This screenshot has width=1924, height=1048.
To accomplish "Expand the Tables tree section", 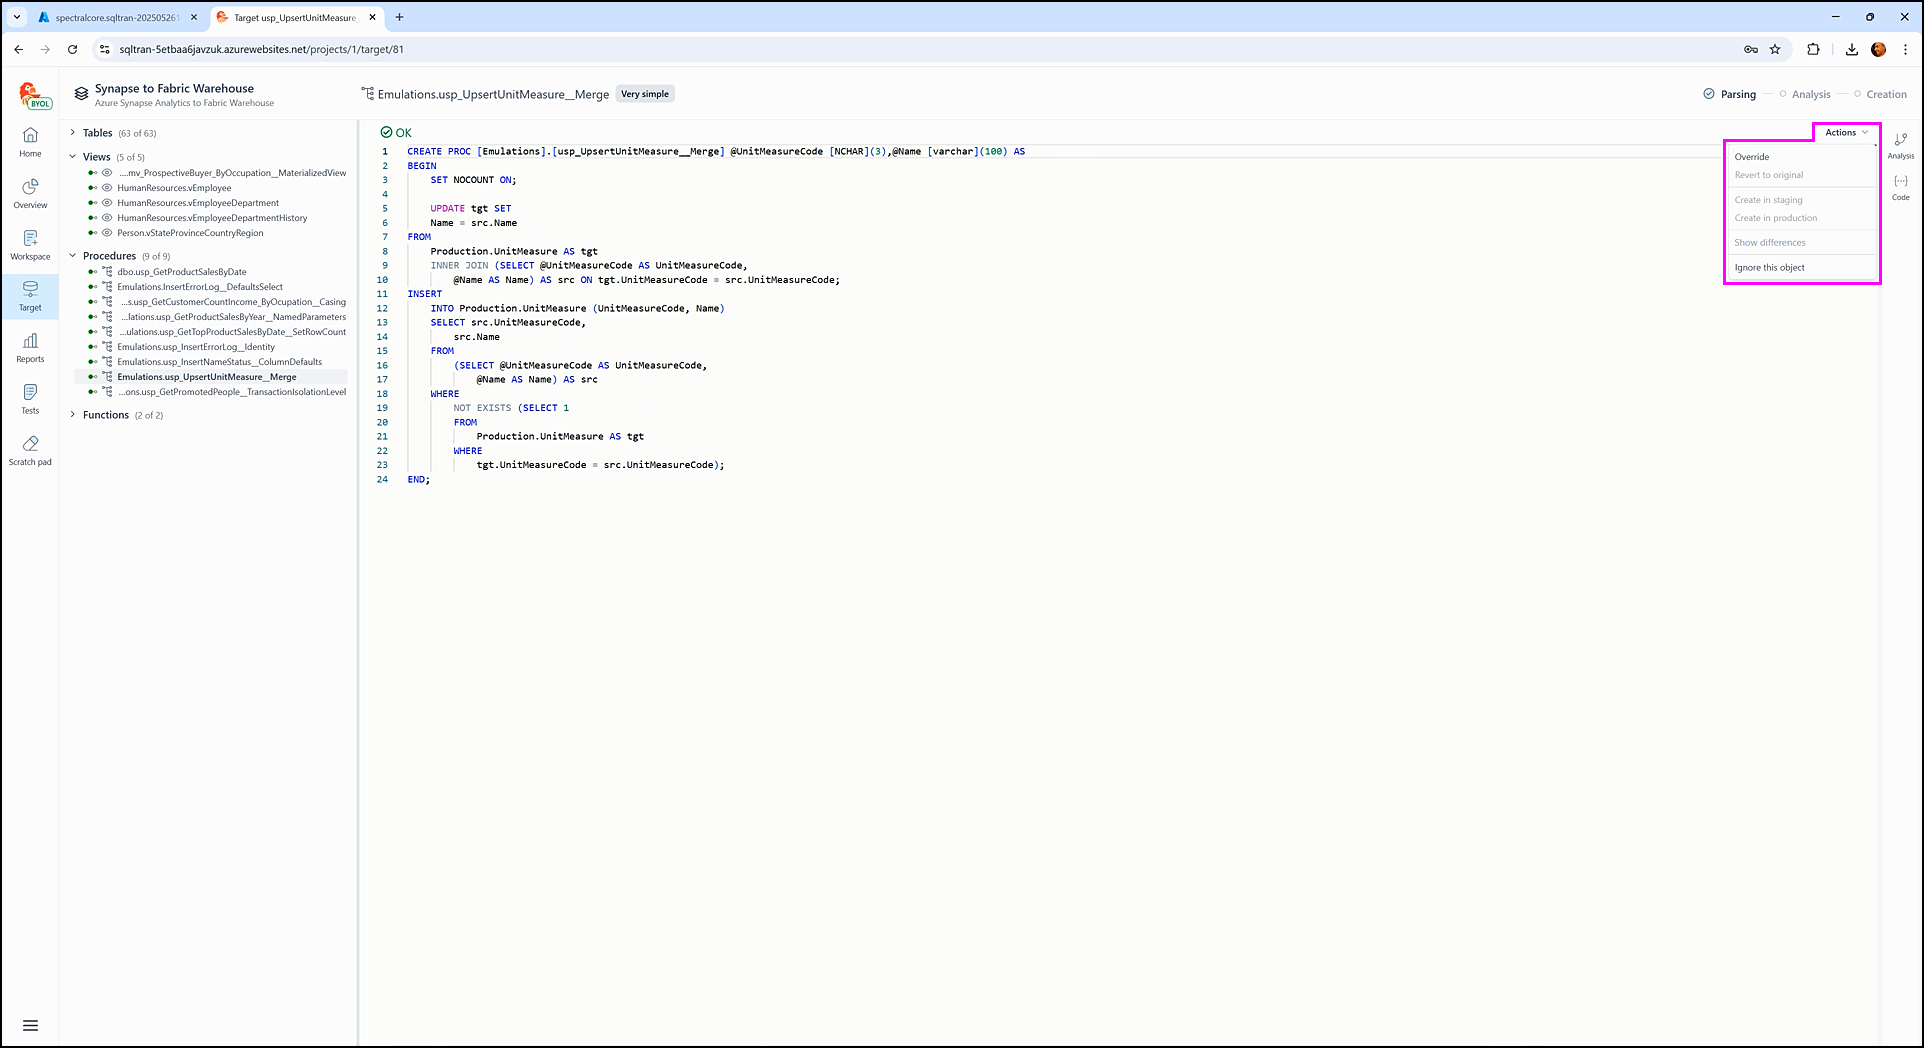I will 73,133.
